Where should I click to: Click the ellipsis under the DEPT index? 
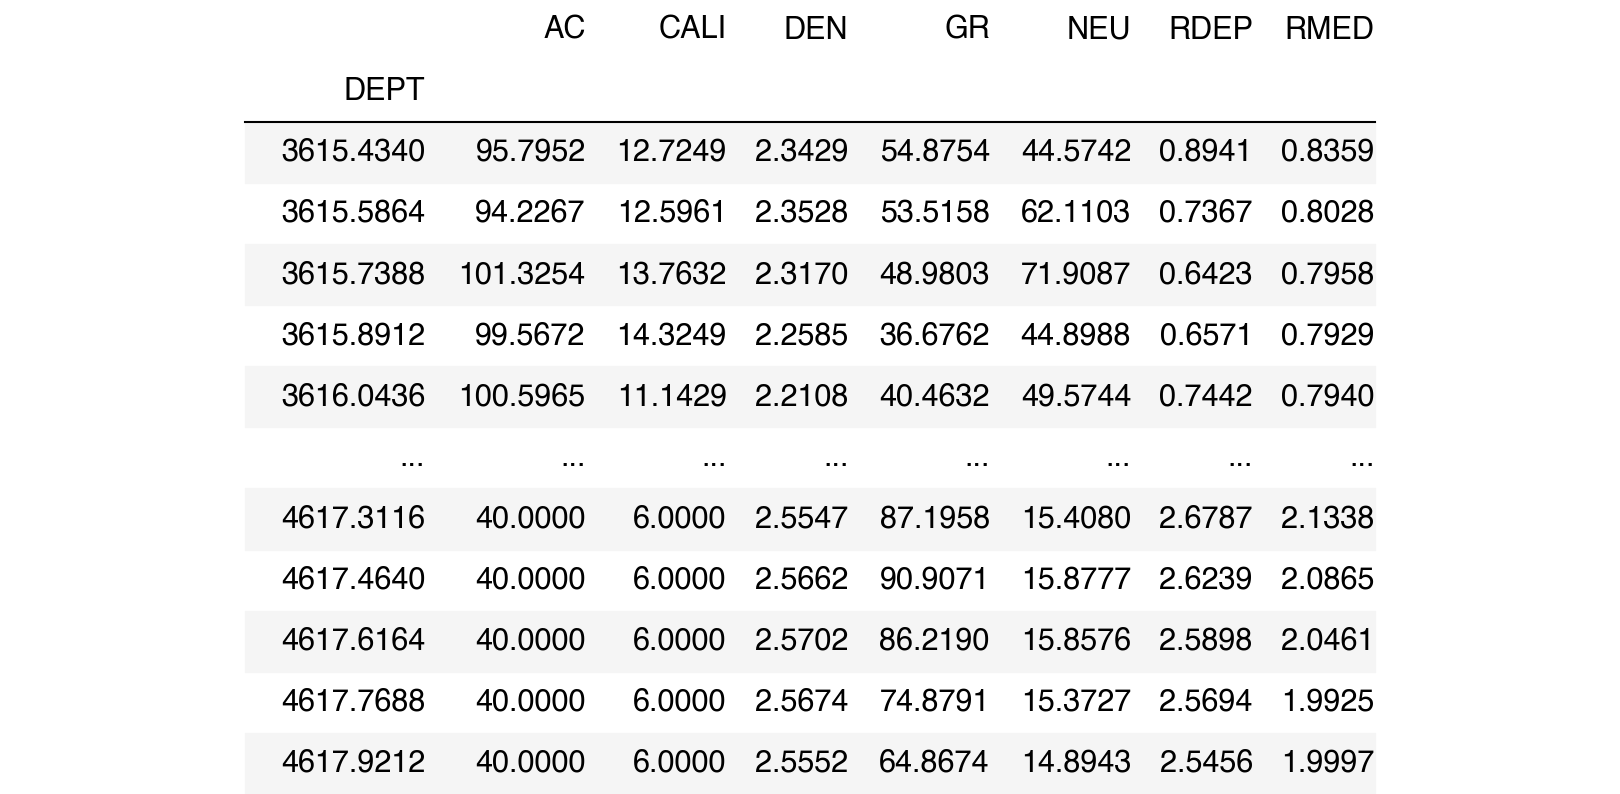coord(411,459)
